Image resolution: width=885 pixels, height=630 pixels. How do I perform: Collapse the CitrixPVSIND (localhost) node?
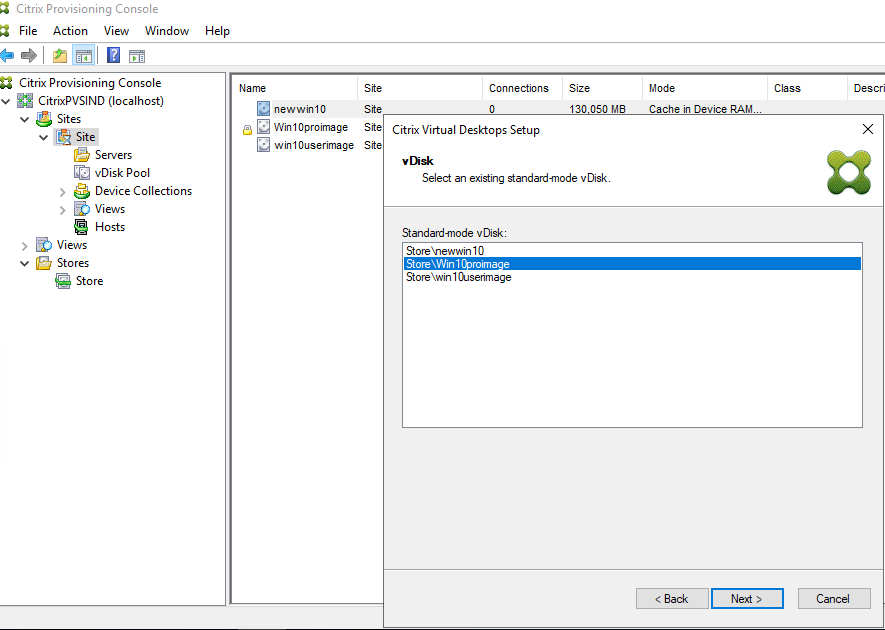[6, 102]
